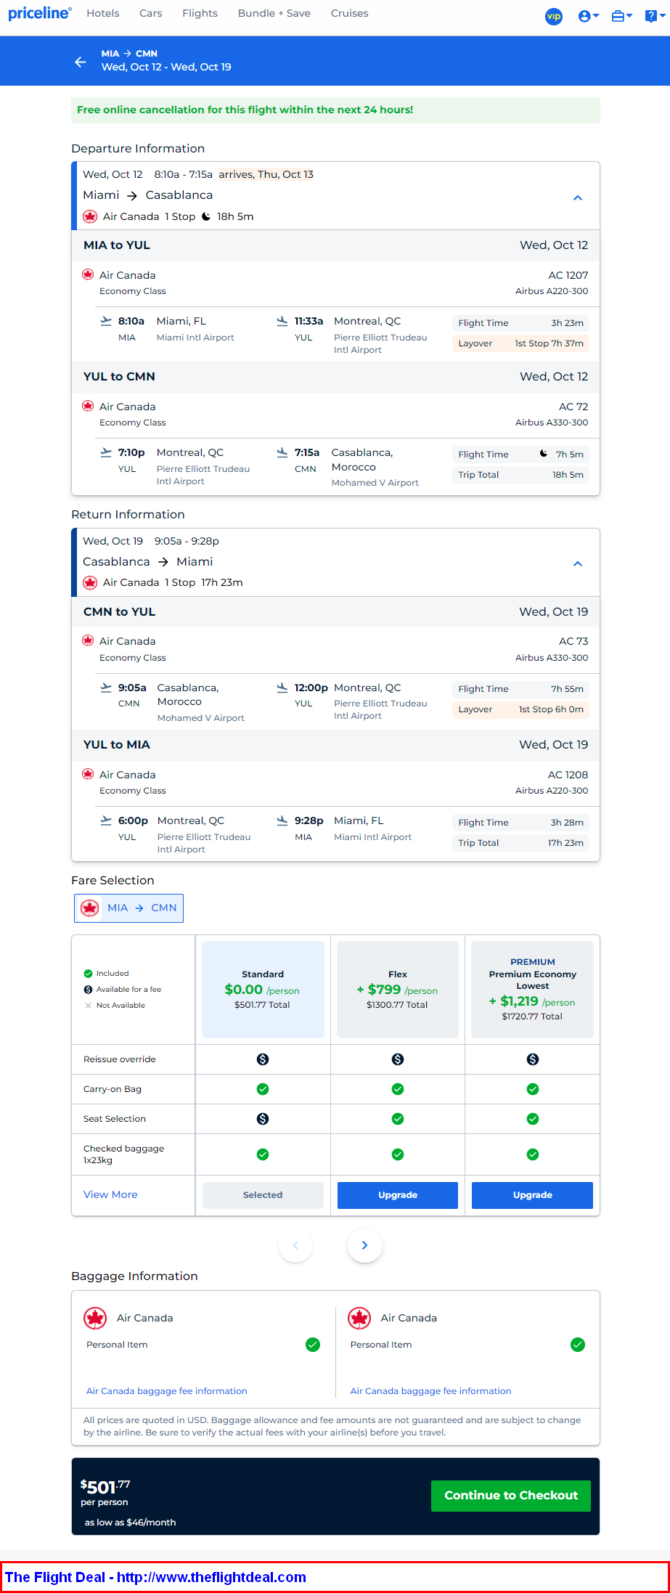Click Standard fare Seat Selection fee icon
The height and width of the screenshot is (1593, 670).
point(263,1119)
